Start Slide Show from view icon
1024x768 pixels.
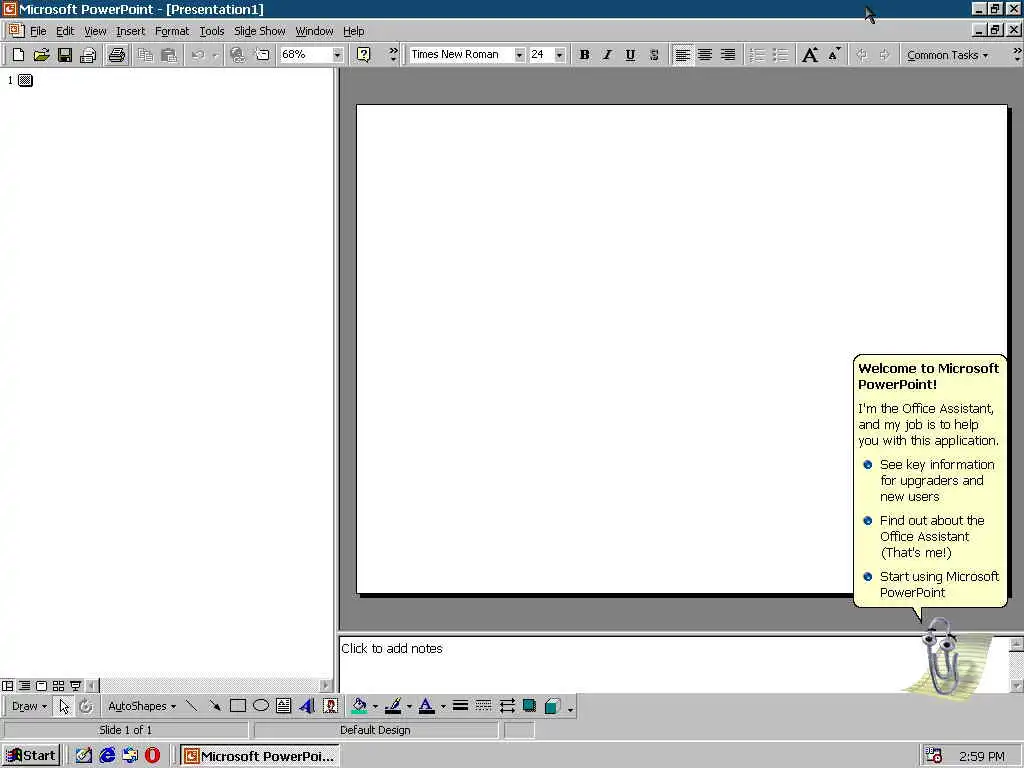click(x=75, y=686)
